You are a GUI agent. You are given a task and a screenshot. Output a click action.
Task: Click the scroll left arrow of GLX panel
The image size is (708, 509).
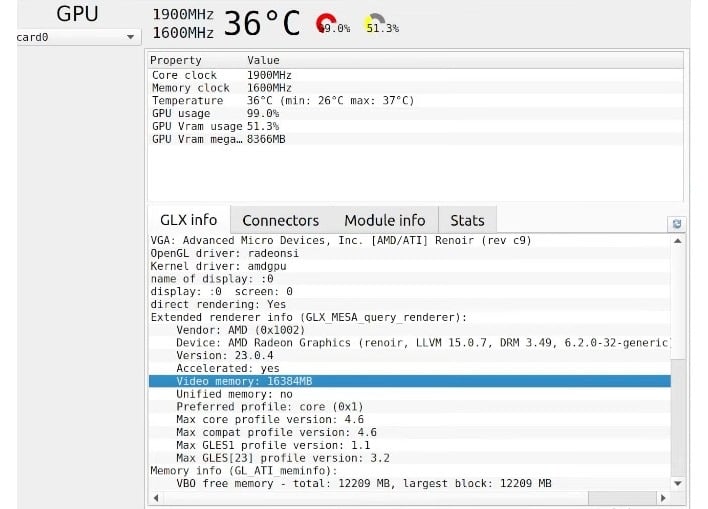(x=156, y=498)
